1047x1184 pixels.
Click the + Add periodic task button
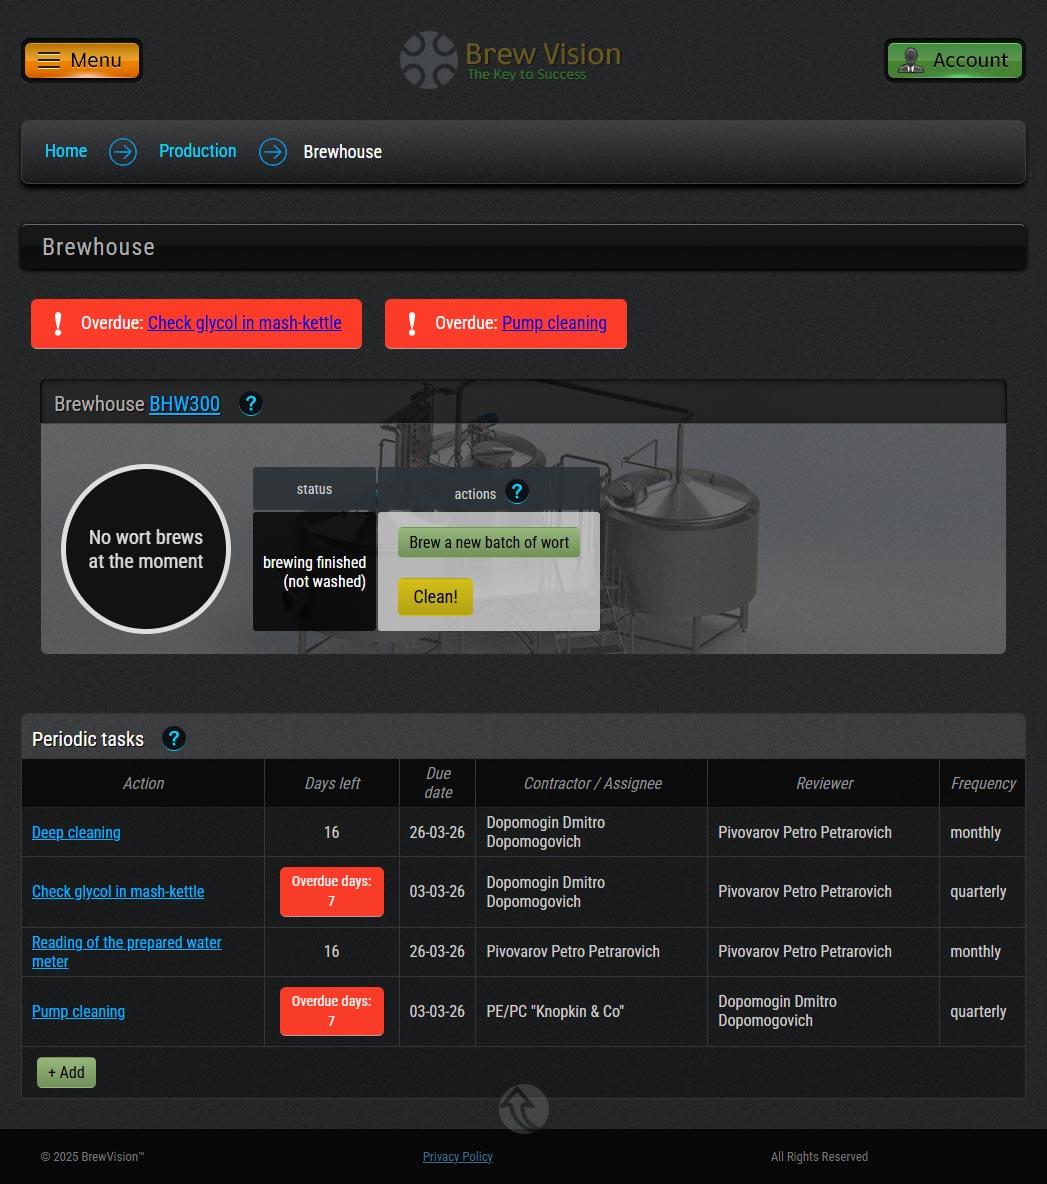pyautogui.click(x=67, y=1072)
